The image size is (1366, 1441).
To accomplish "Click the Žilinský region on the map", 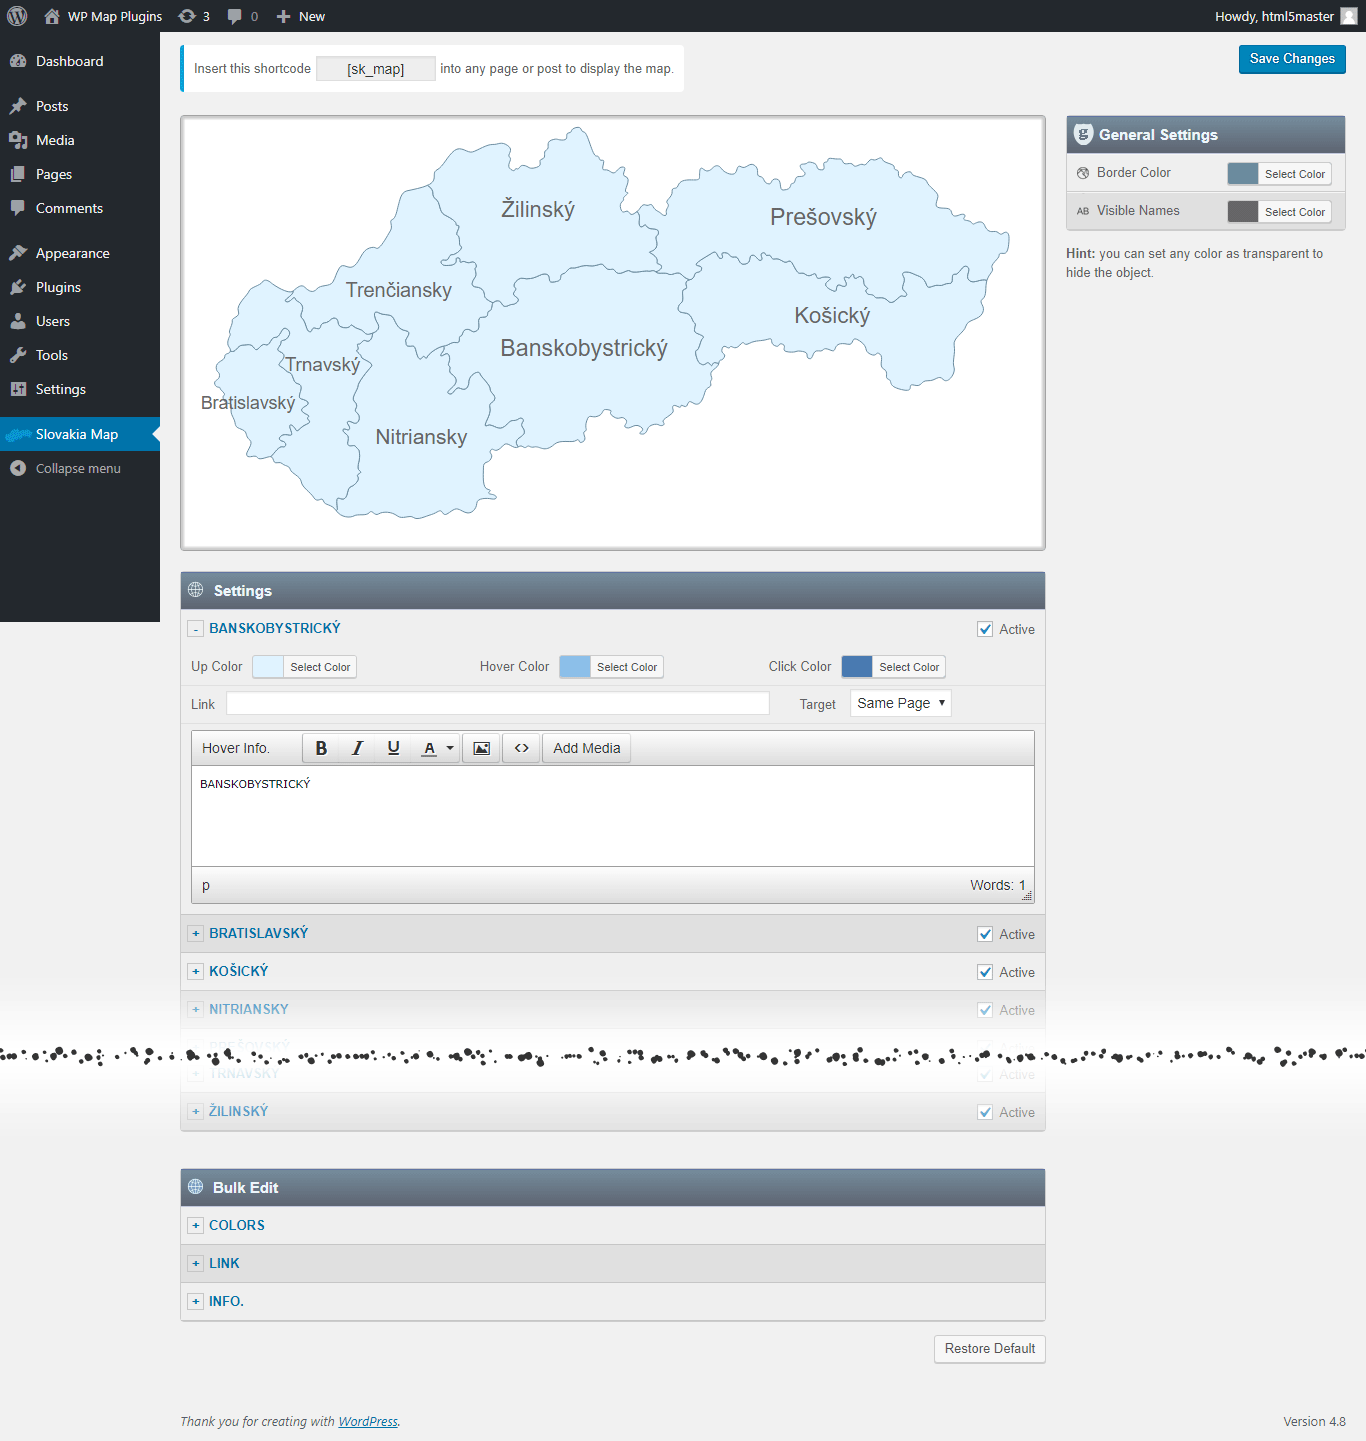I will click(x=538, y=210).
